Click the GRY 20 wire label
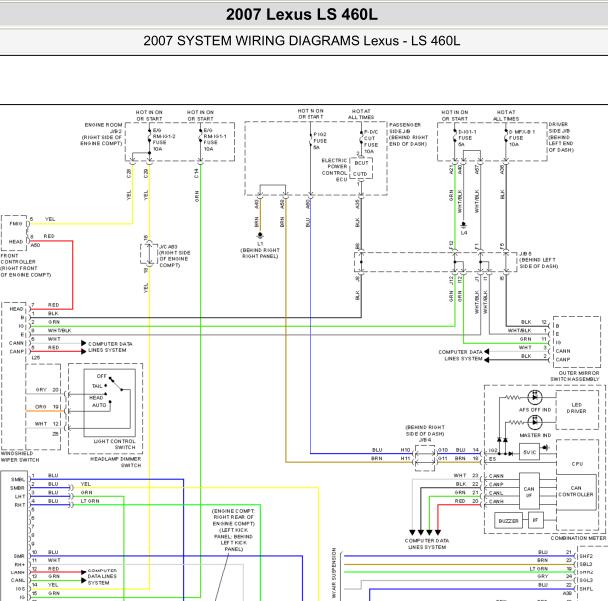 (x=47, y=390)
